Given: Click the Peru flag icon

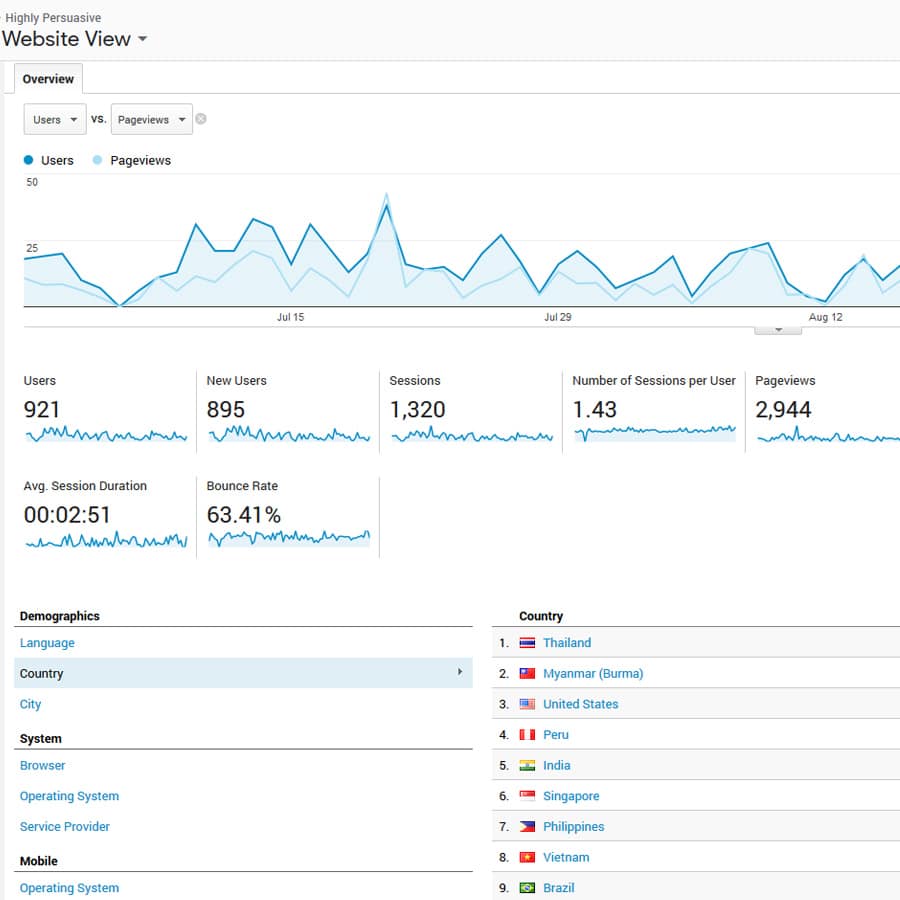Looking at the screenshot, I should point(527,735).
